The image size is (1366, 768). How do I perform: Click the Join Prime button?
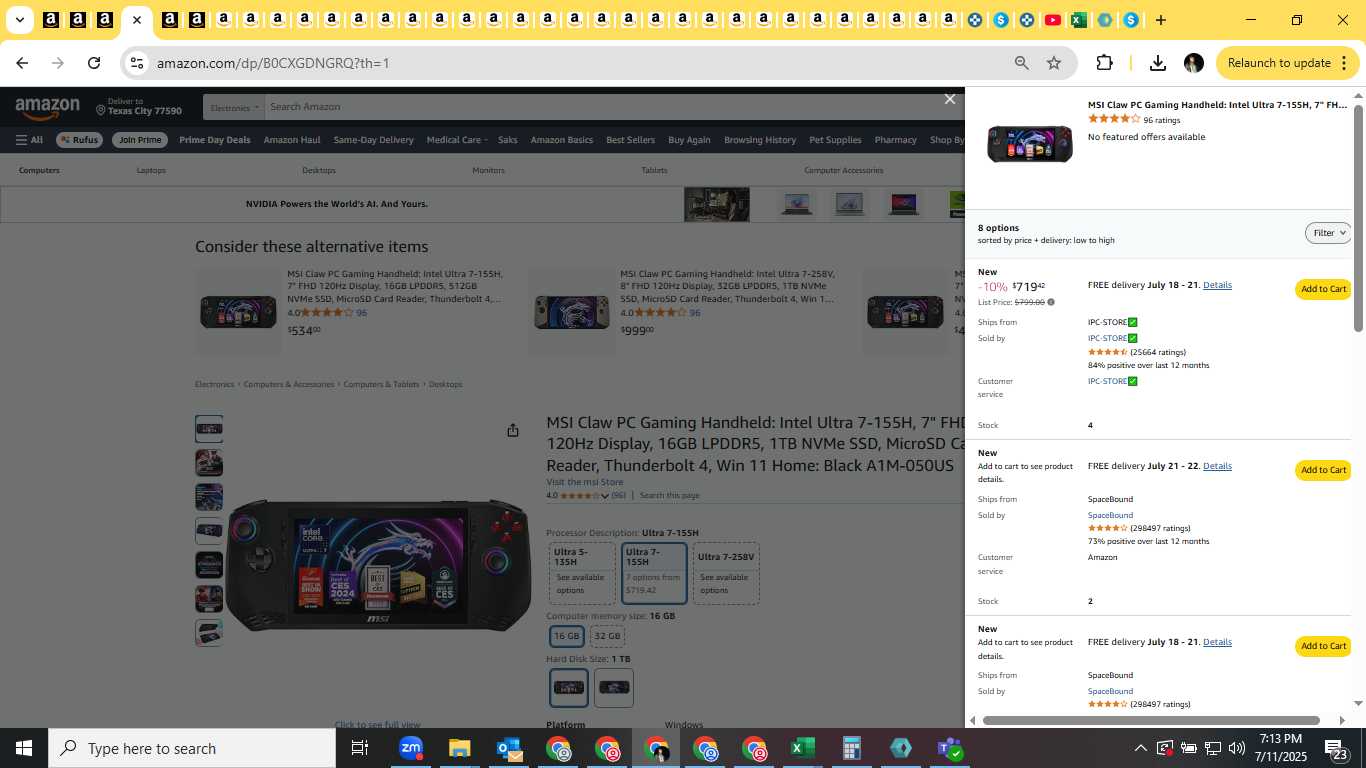pos(139,140)
